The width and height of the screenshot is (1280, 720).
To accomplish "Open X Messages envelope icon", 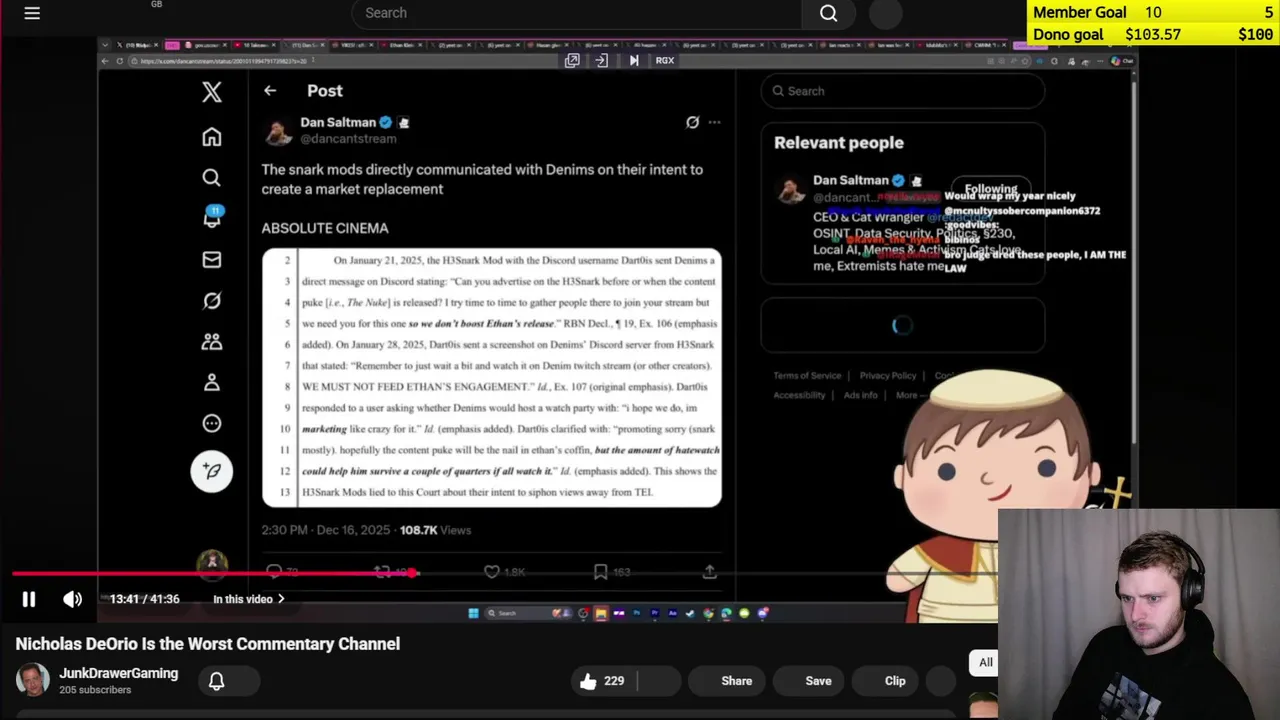I will coord(211,260).
